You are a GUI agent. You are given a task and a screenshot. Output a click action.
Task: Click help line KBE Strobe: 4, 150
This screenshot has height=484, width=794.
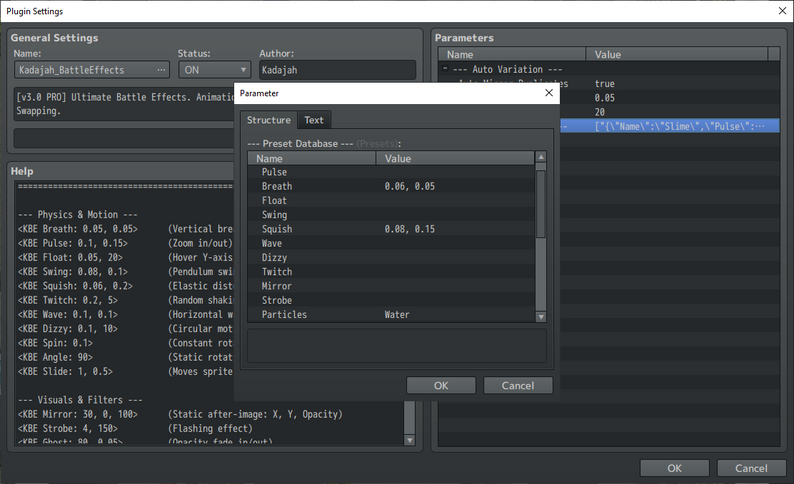[67, 428]
